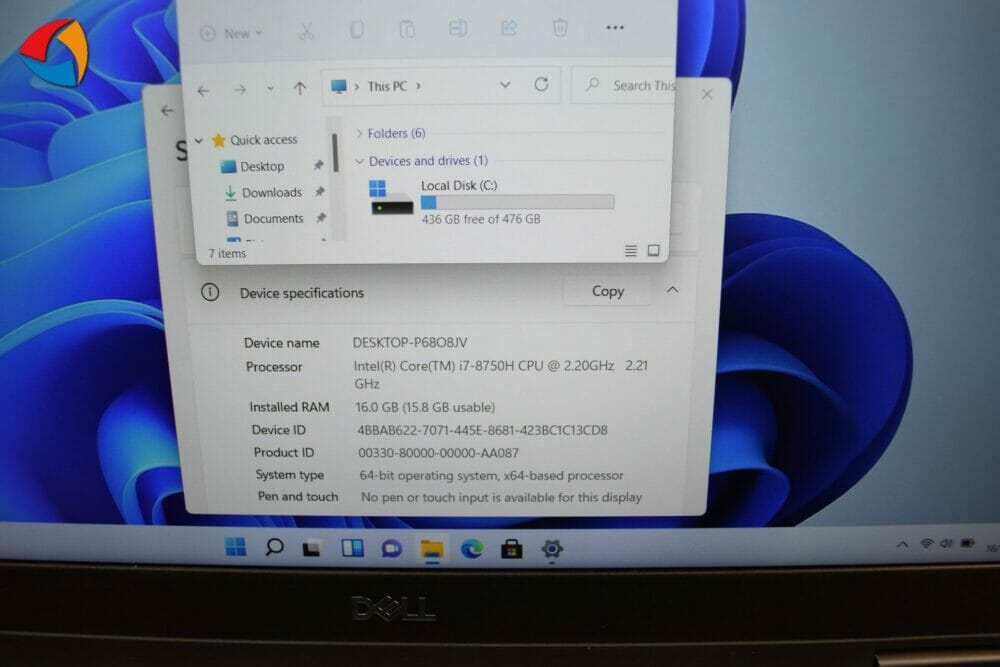Viewport: 1000px width, 667px height.
Task: Select the Intel Core i7-8750H processor text
Action: pyautogui.click(x=501, y=374)
